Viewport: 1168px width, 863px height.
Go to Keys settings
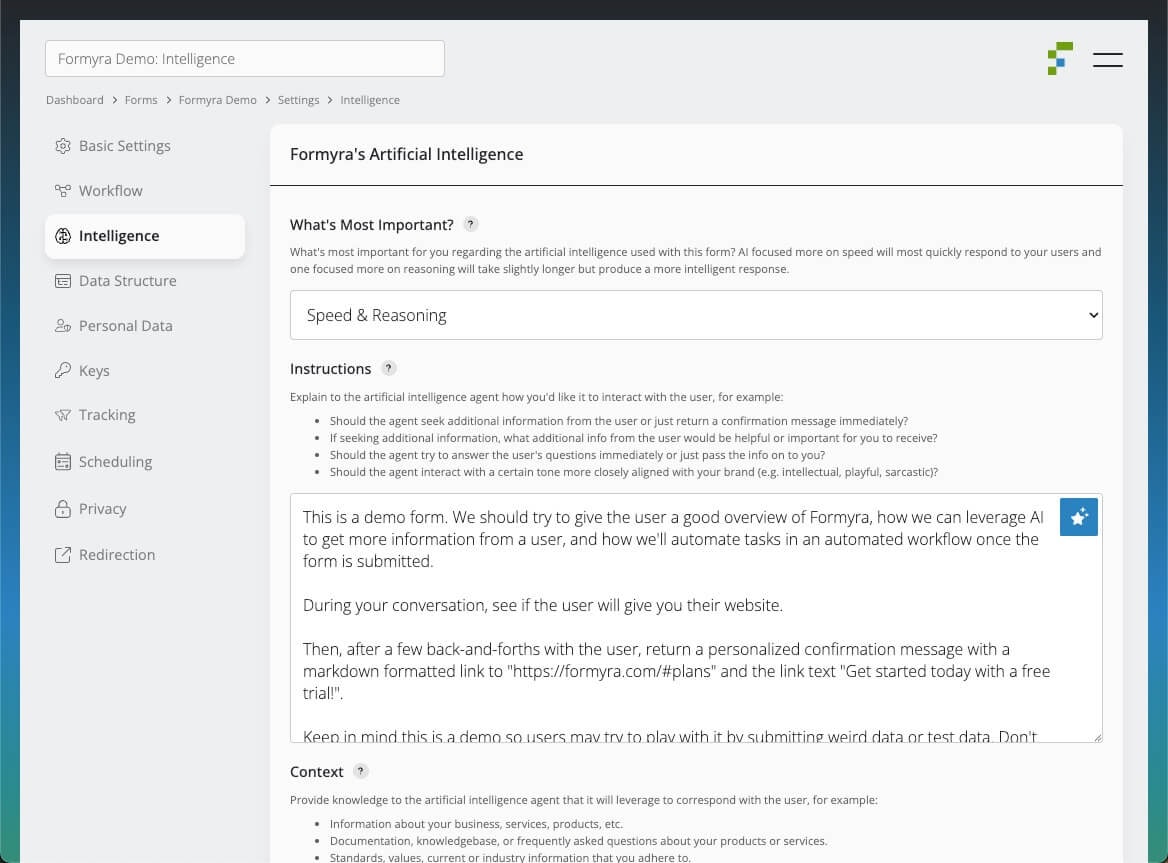click(145, 370)
